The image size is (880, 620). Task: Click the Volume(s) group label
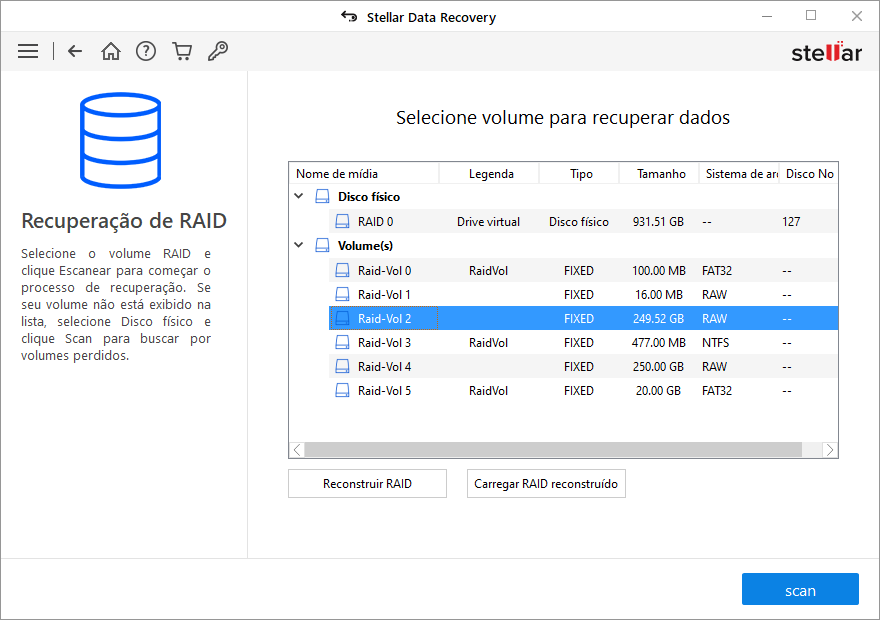(x=365, y=245)
